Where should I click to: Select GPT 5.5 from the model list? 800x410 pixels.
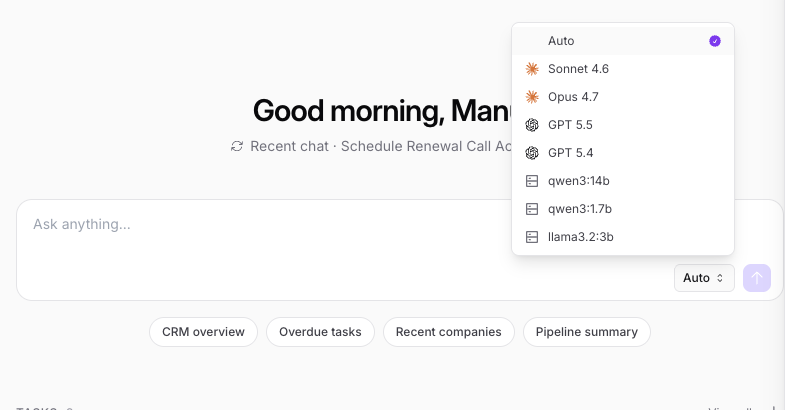(x=622, y=125)
